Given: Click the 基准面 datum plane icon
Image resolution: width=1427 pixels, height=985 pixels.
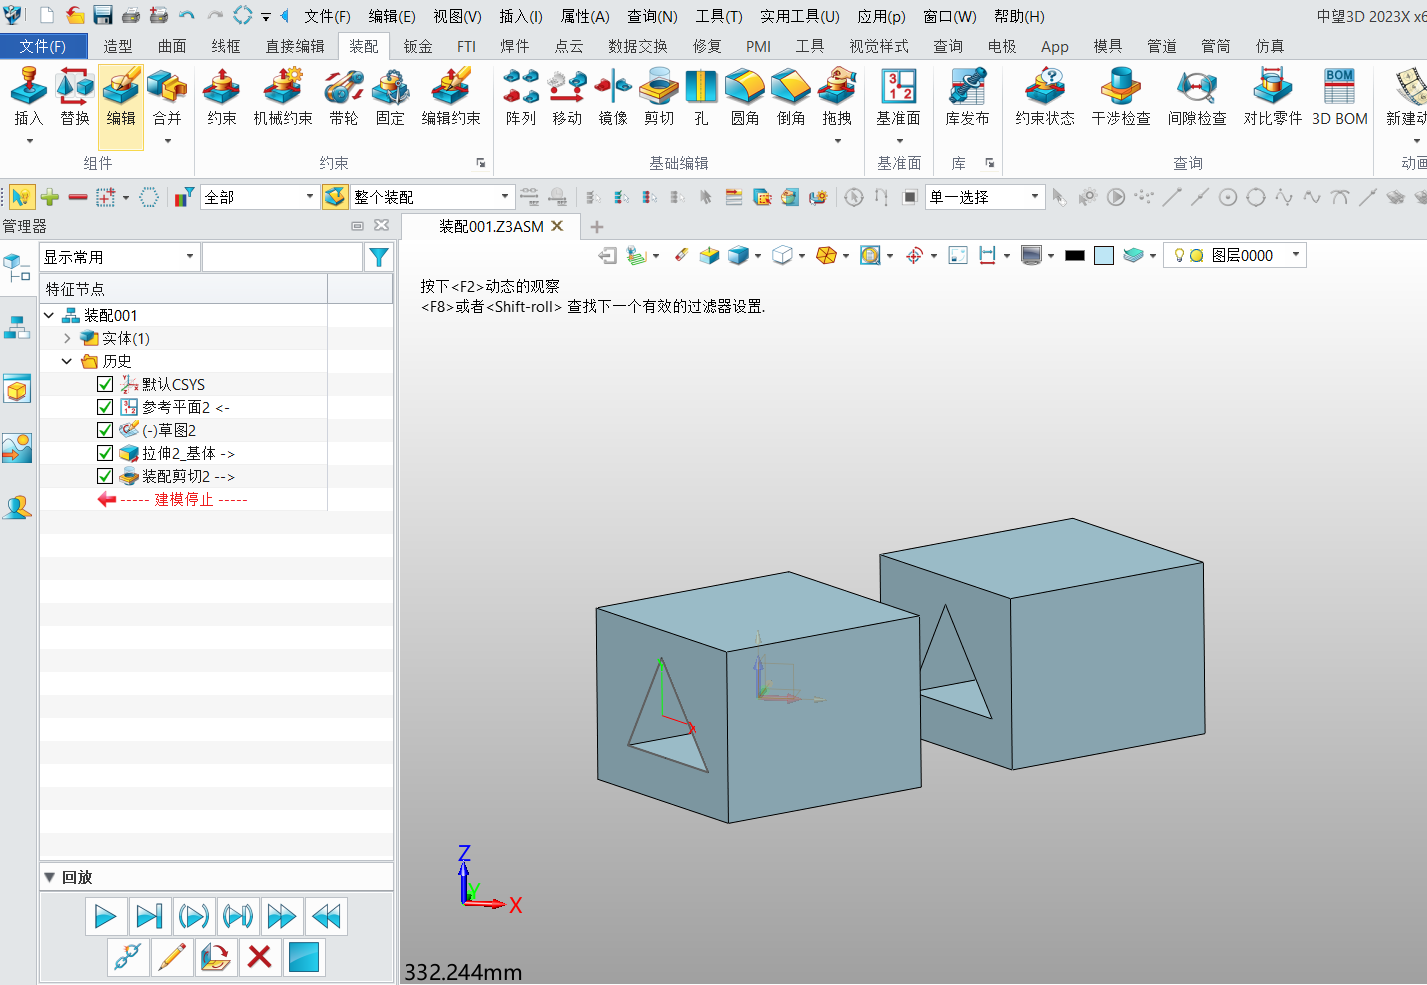Looking at the screenshot, I should (x=898, y=88).
